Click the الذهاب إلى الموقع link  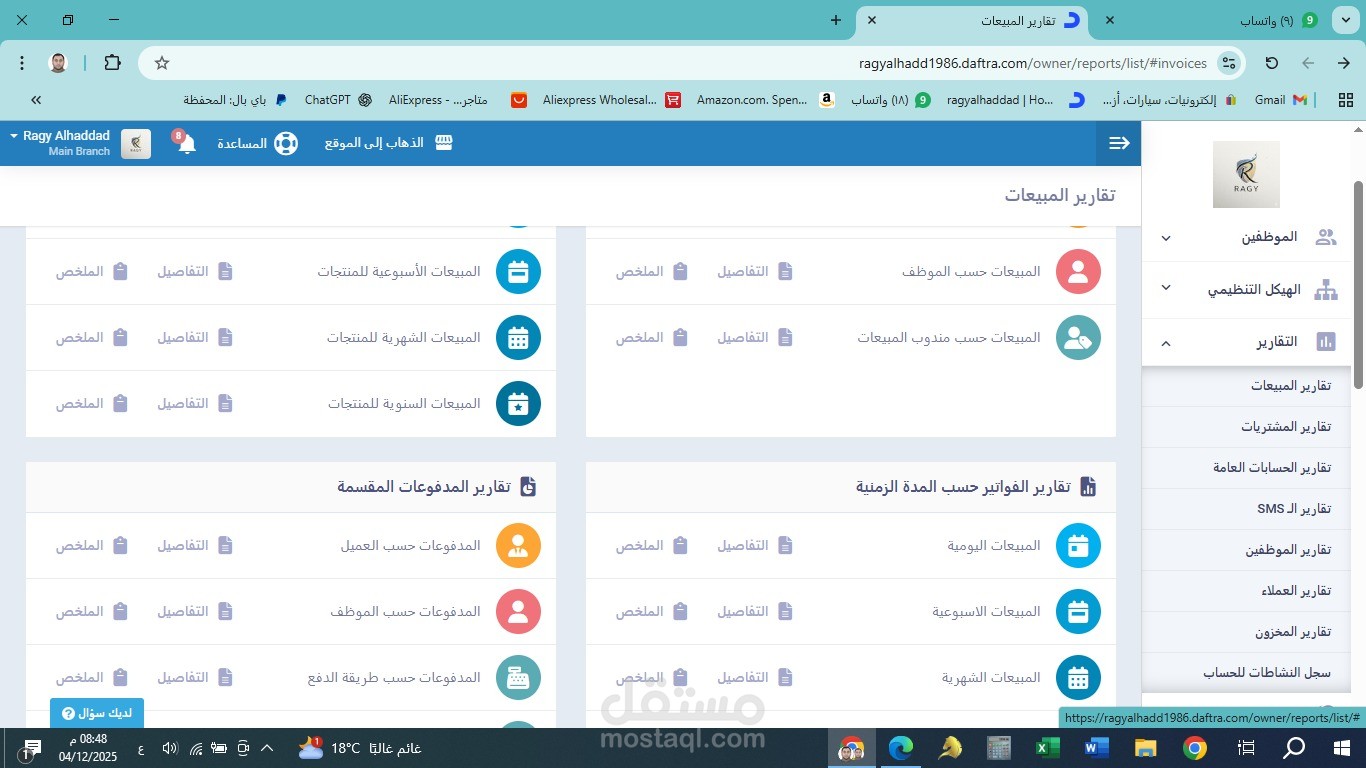click(x=374, y=143)
